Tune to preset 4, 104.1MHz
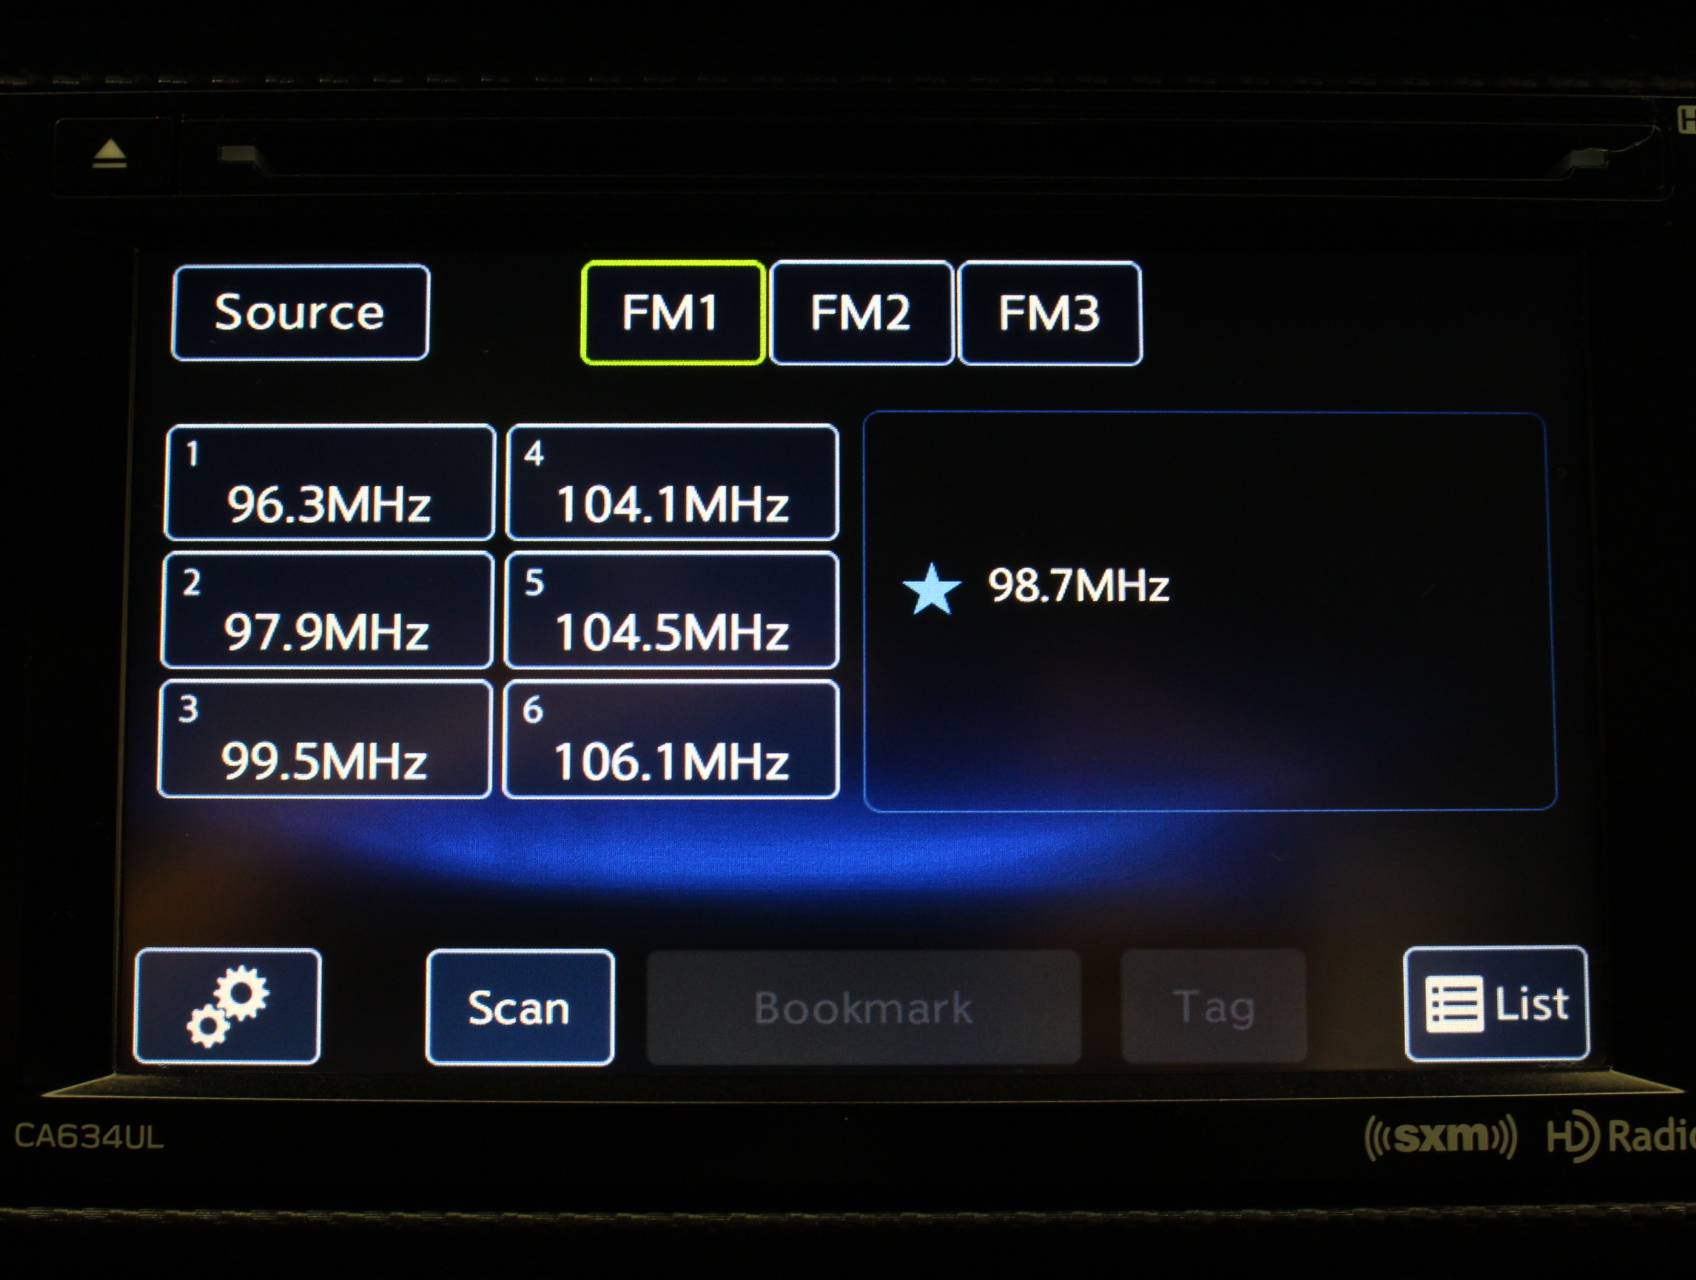Image resolution: width=1696 pixels, height=1280 pixels. click(672, 483)
